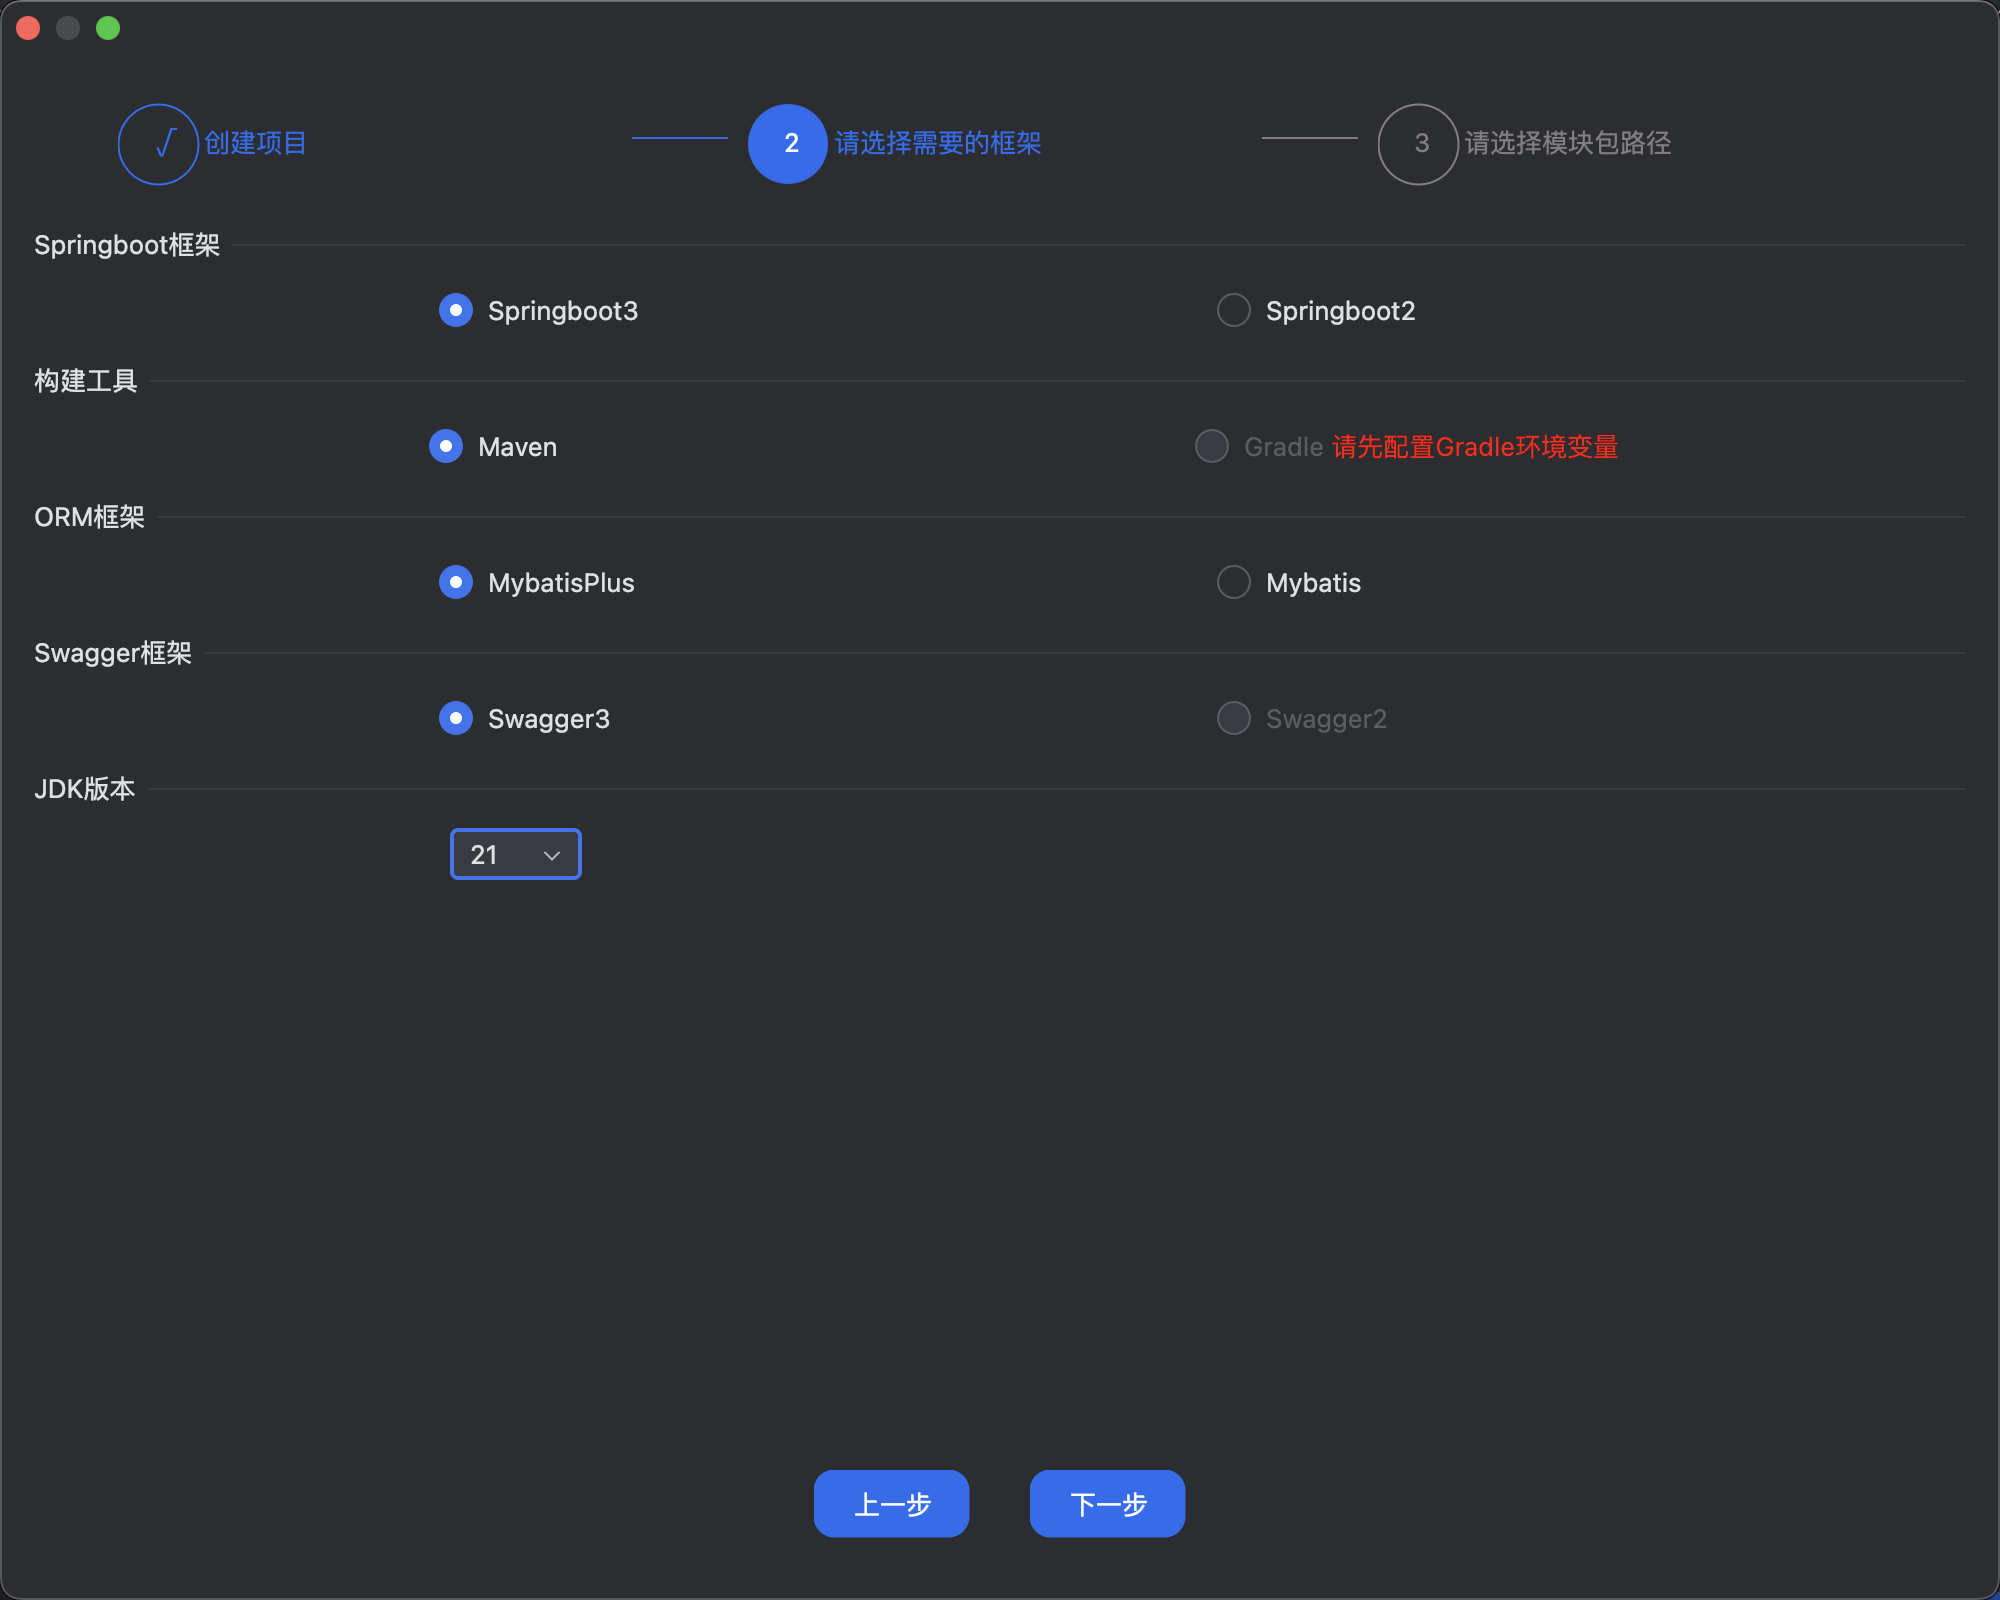The width and height of the screenshot is (2000, 1600).
Task: Select the MybatisPlus ORM framework
Action: coord(455,582)
